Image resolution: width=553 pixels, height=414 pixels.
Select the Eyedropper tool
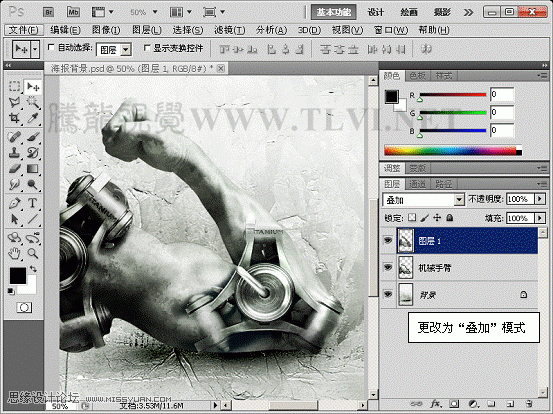pos(33,118)
